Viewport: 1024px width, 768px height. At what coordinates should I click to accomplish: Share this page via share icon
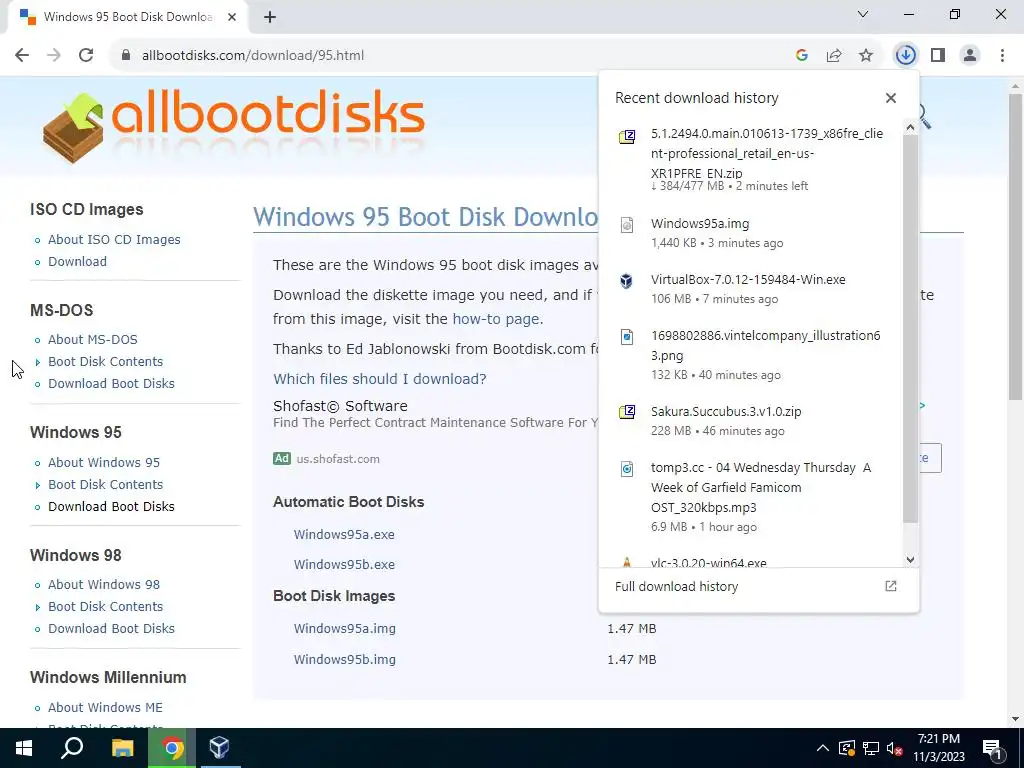834,56
